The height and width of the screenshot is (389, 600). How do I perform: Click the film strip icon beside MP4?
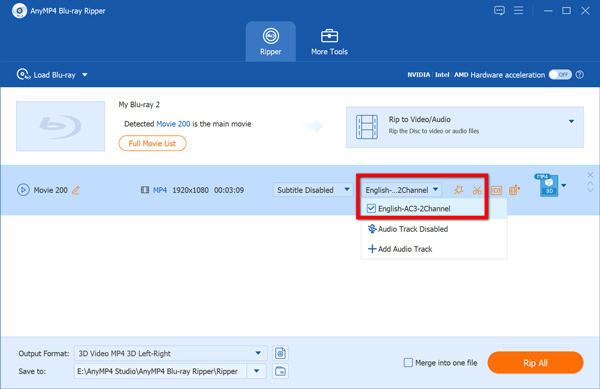pyautogui.click(x=145, y=190)
